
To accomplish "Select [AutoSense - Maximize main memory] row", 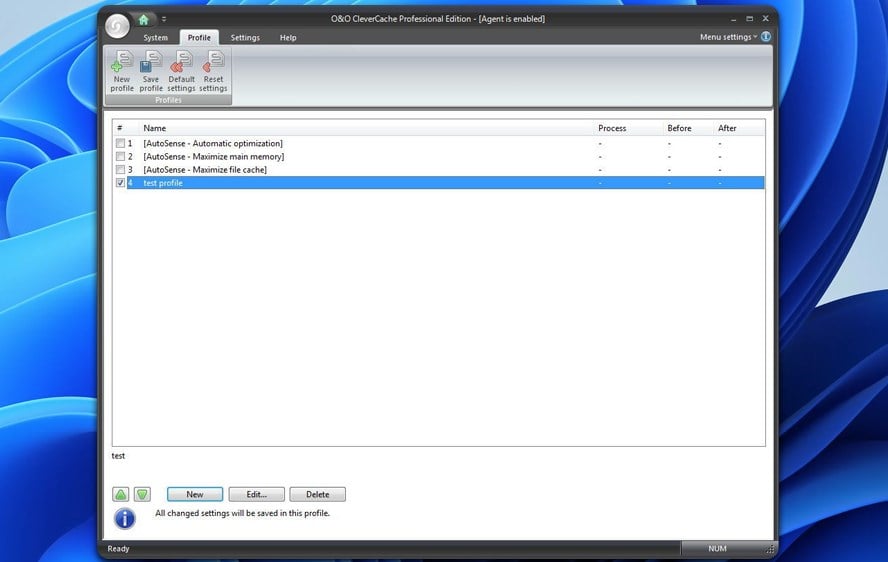I will tap(439, 156).
